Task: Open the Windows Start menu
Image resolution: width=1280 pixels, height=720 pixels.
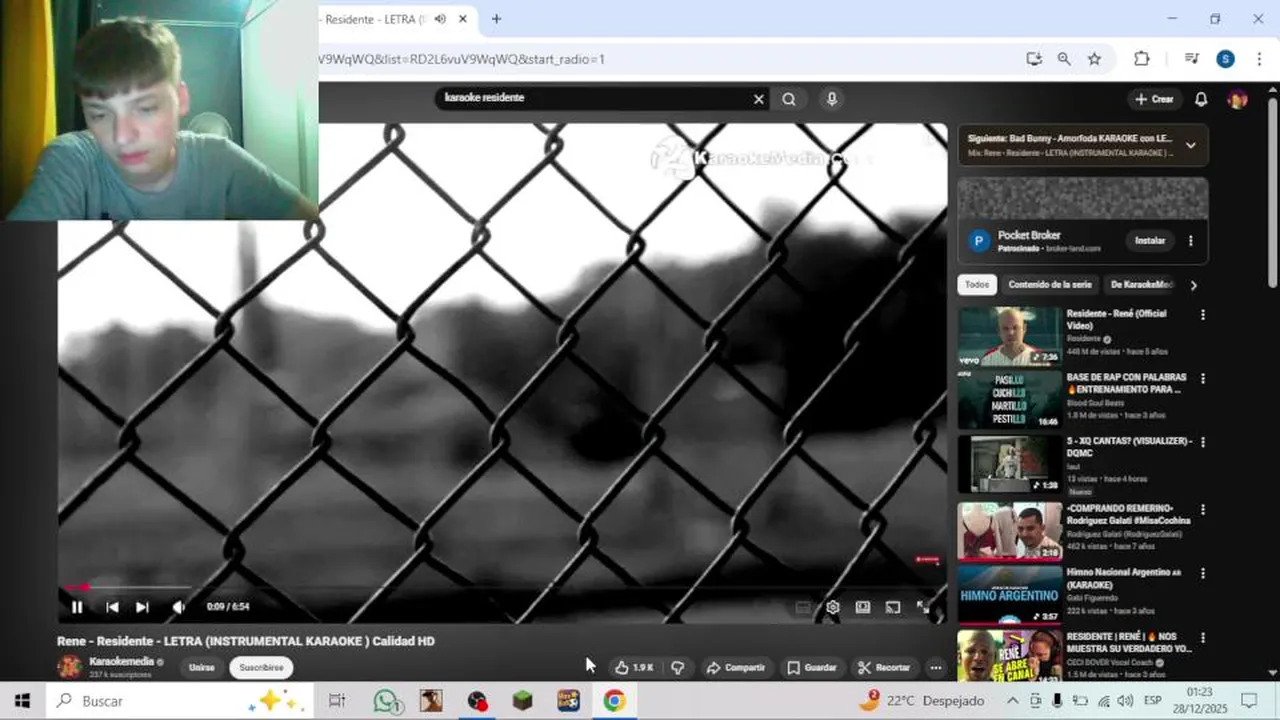Action: click(x=22, y=701)
